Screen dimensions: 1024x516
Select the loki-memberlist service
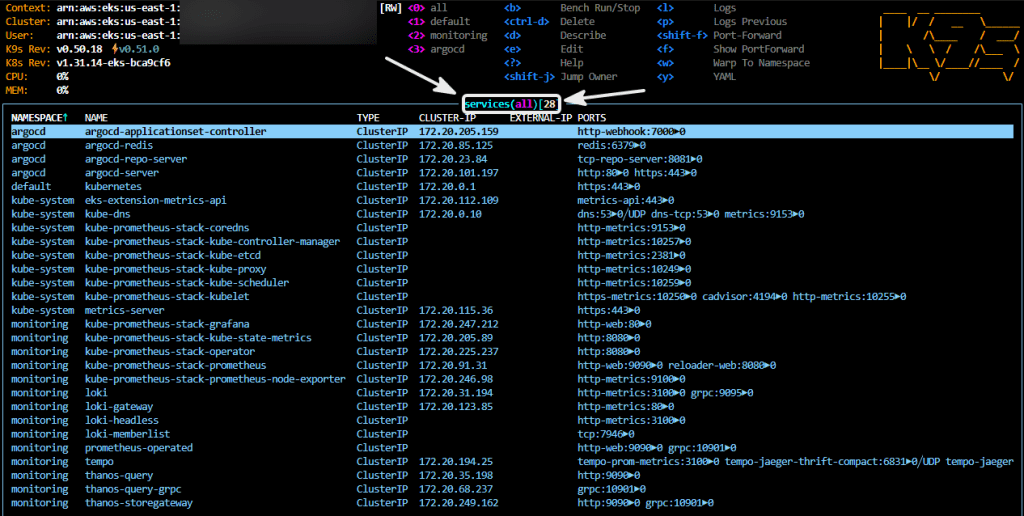(x=127, y=433)
